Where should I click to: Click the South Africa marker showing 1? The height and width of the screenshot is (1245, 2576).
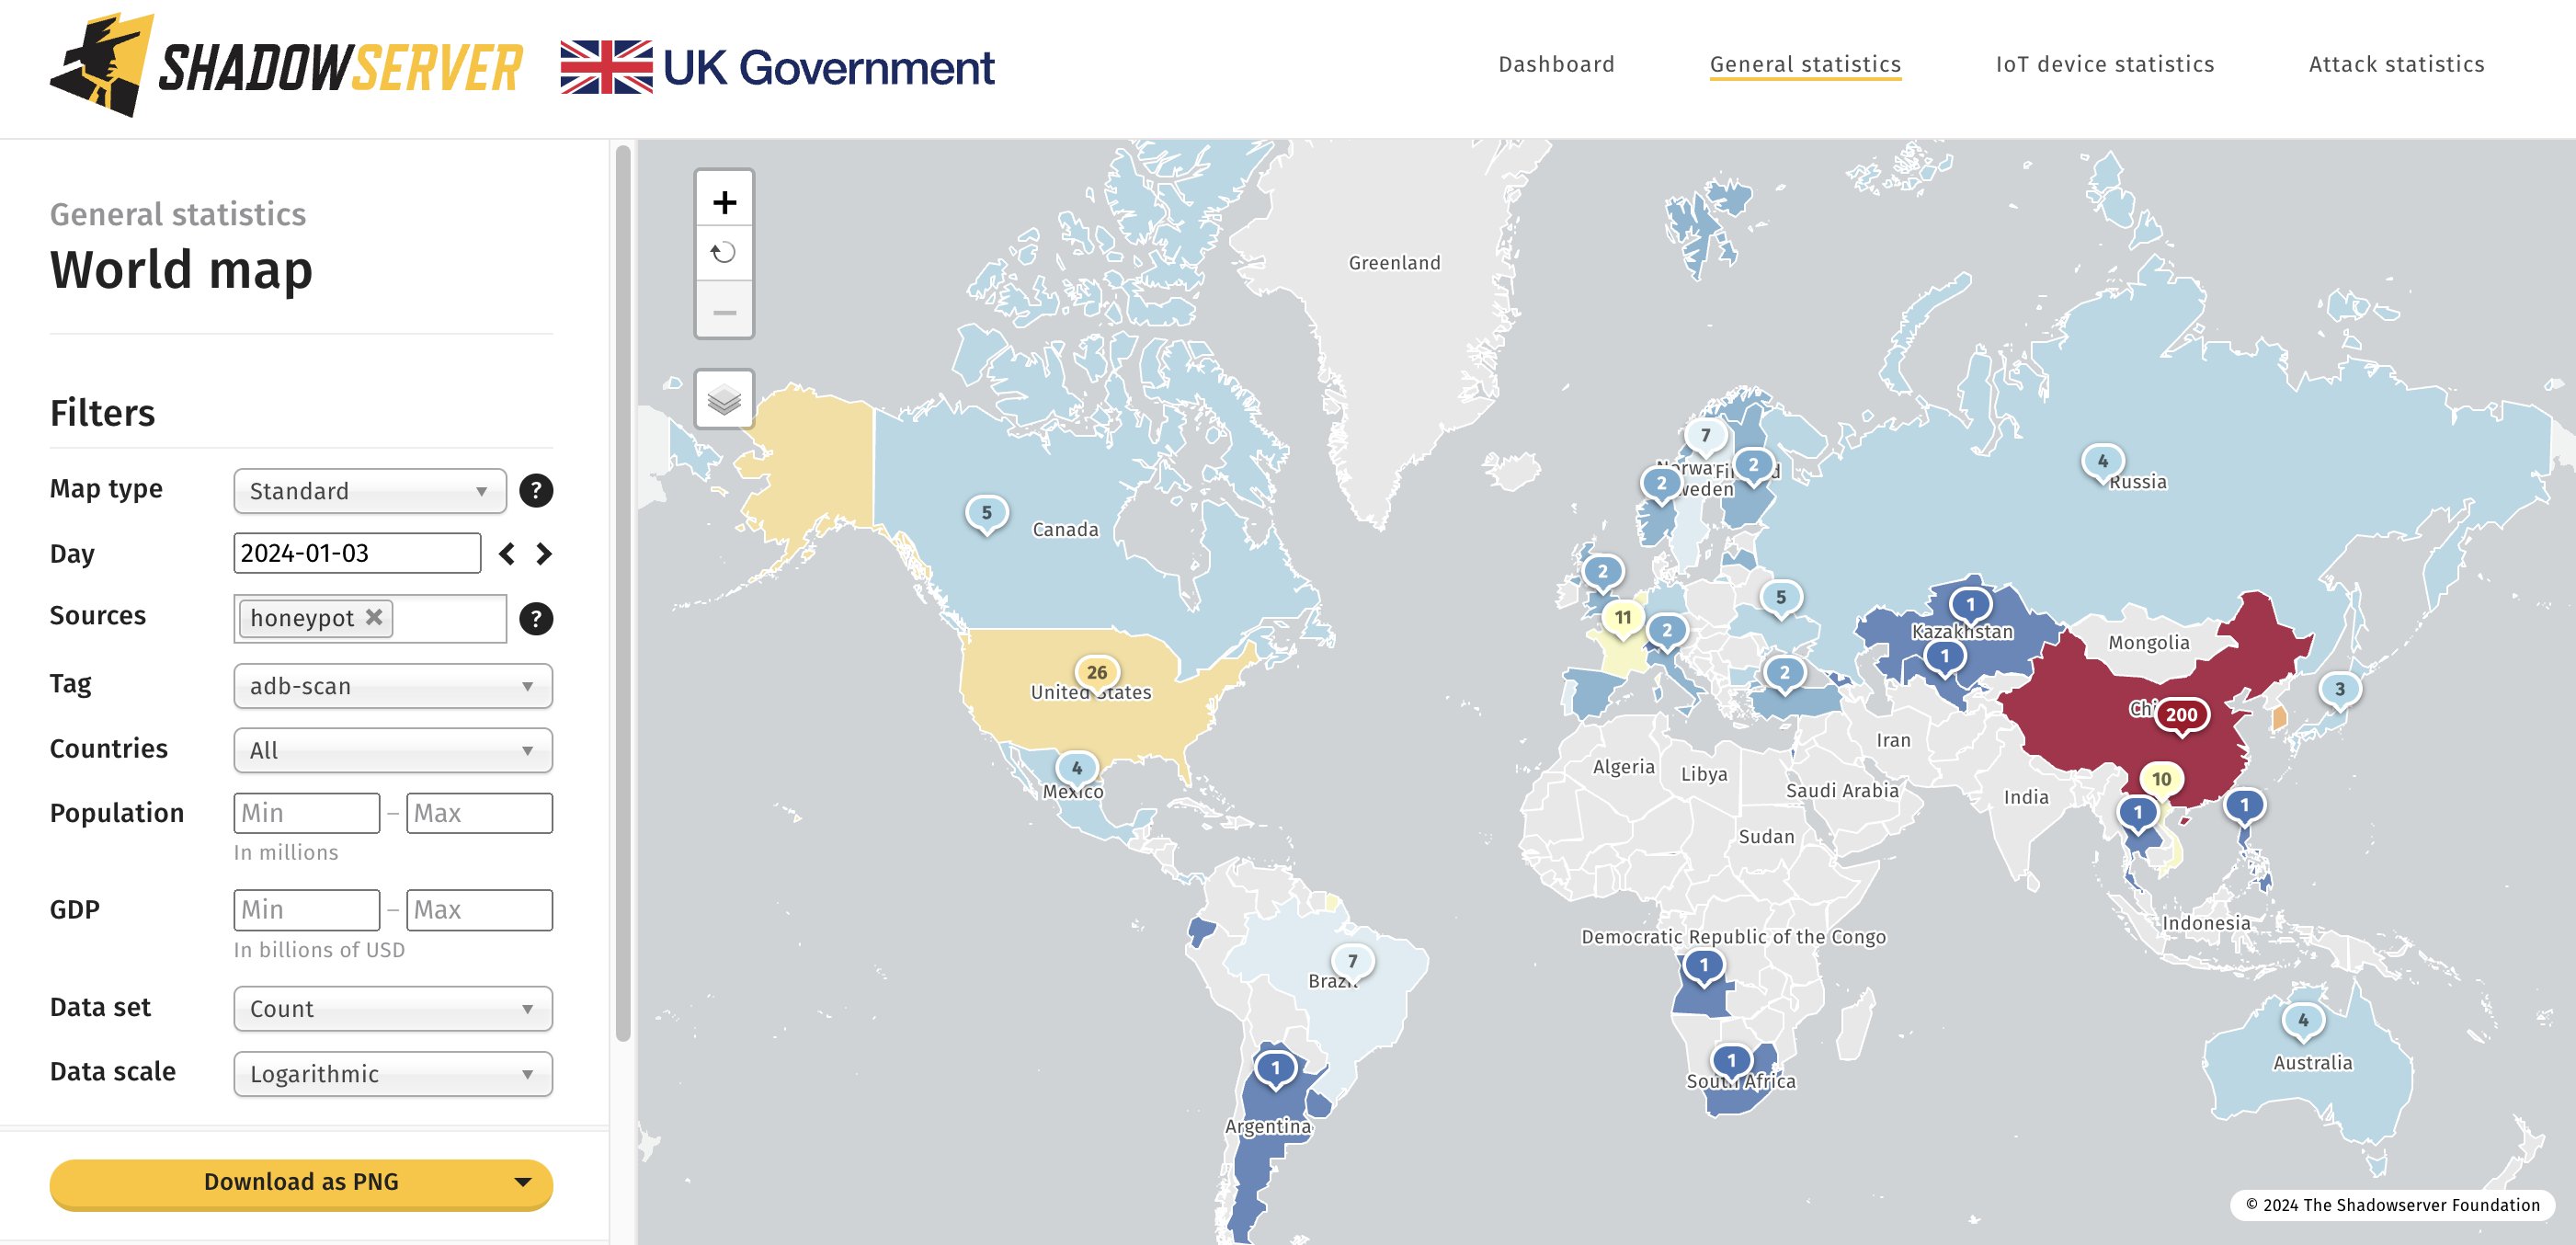(x=1731, y=1062)
